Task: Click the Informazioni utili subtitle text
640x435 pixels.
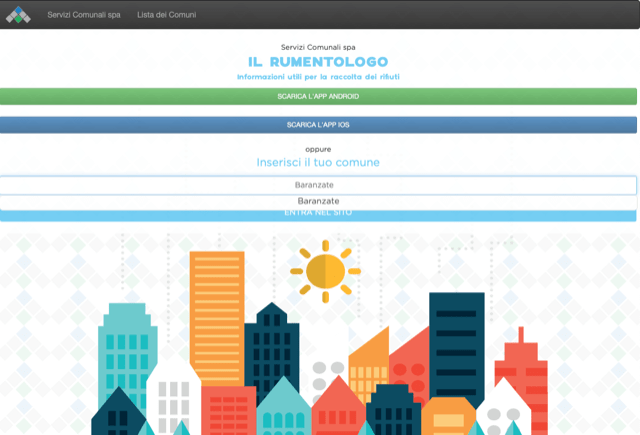Action: coord(318,77)
